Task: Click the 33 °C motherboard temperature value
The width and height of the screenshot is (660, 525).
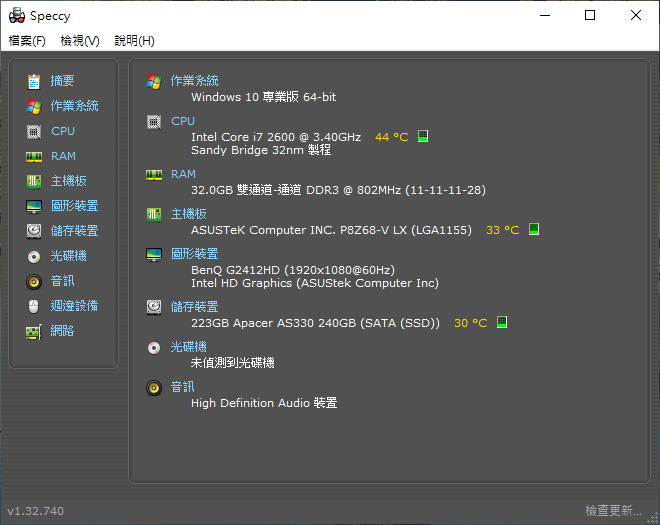Action: (503, 230)
